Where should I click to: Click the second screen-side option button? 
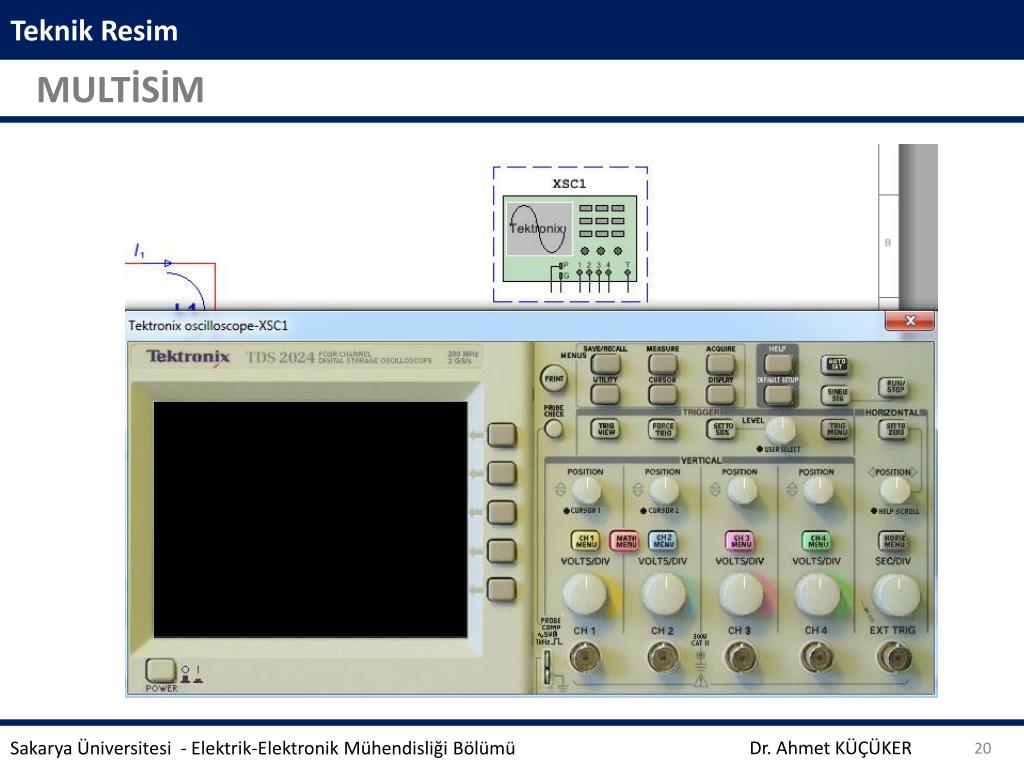(x=502, y=473)
